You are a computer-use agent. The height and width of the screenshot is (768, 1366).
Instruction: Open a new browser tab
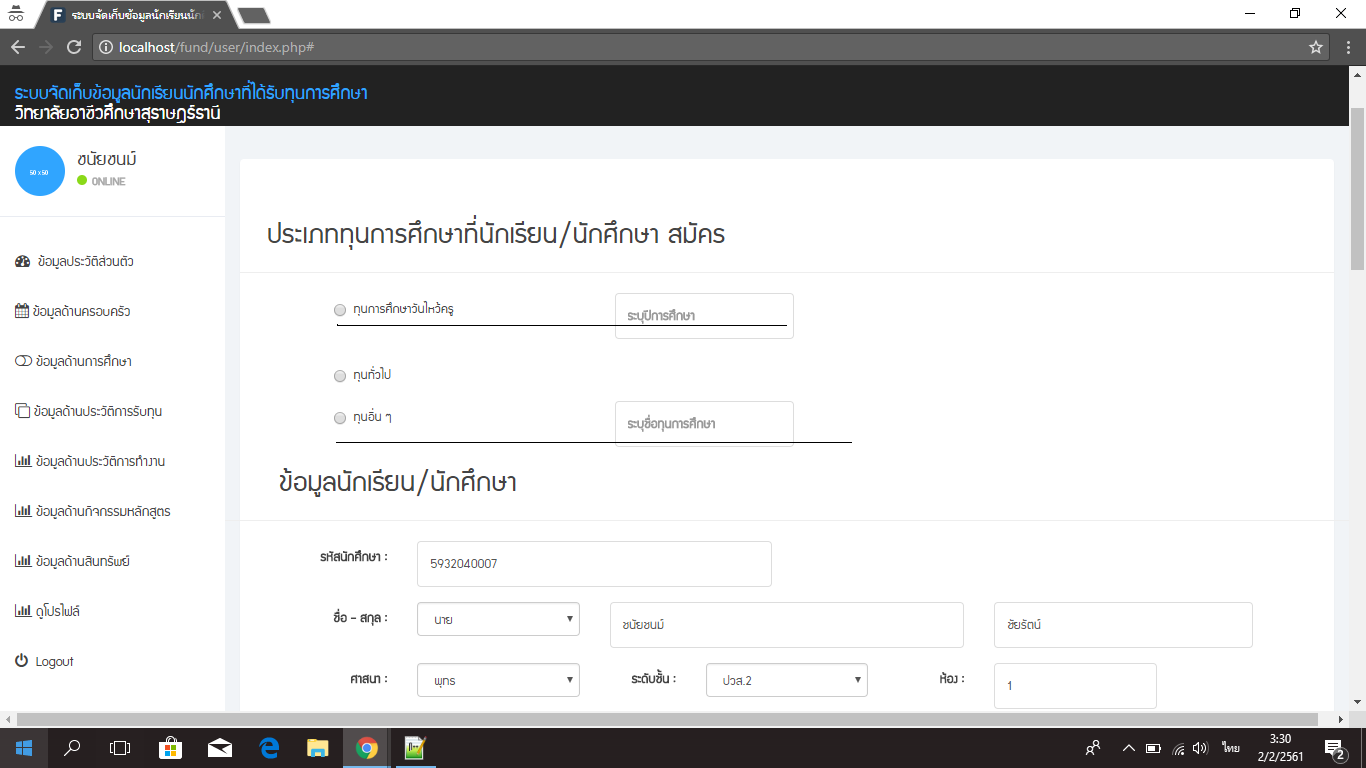[254, 15]
